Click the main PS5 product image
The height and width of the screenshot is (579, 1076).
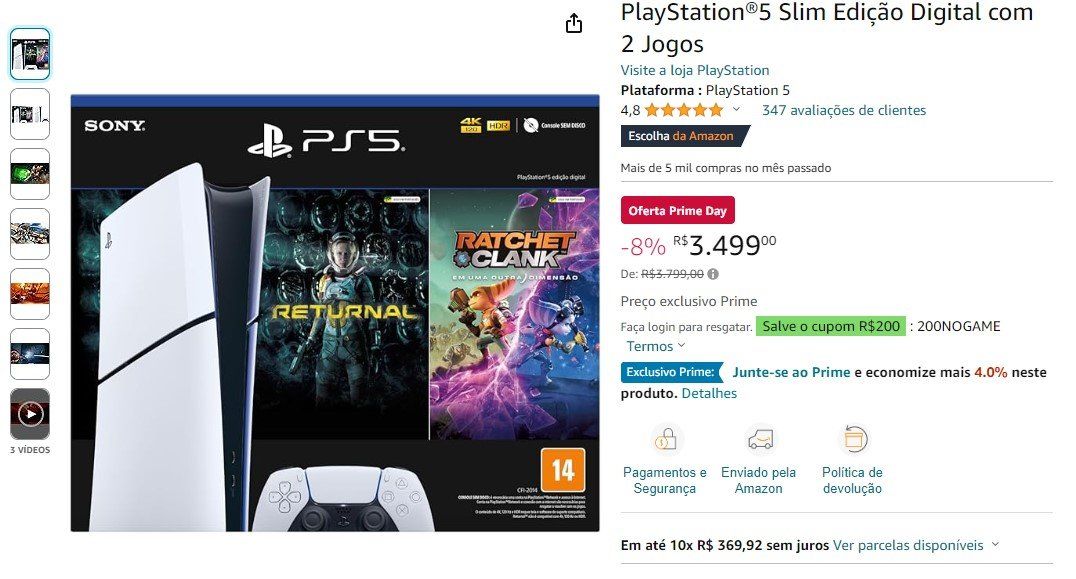point(335,313)
